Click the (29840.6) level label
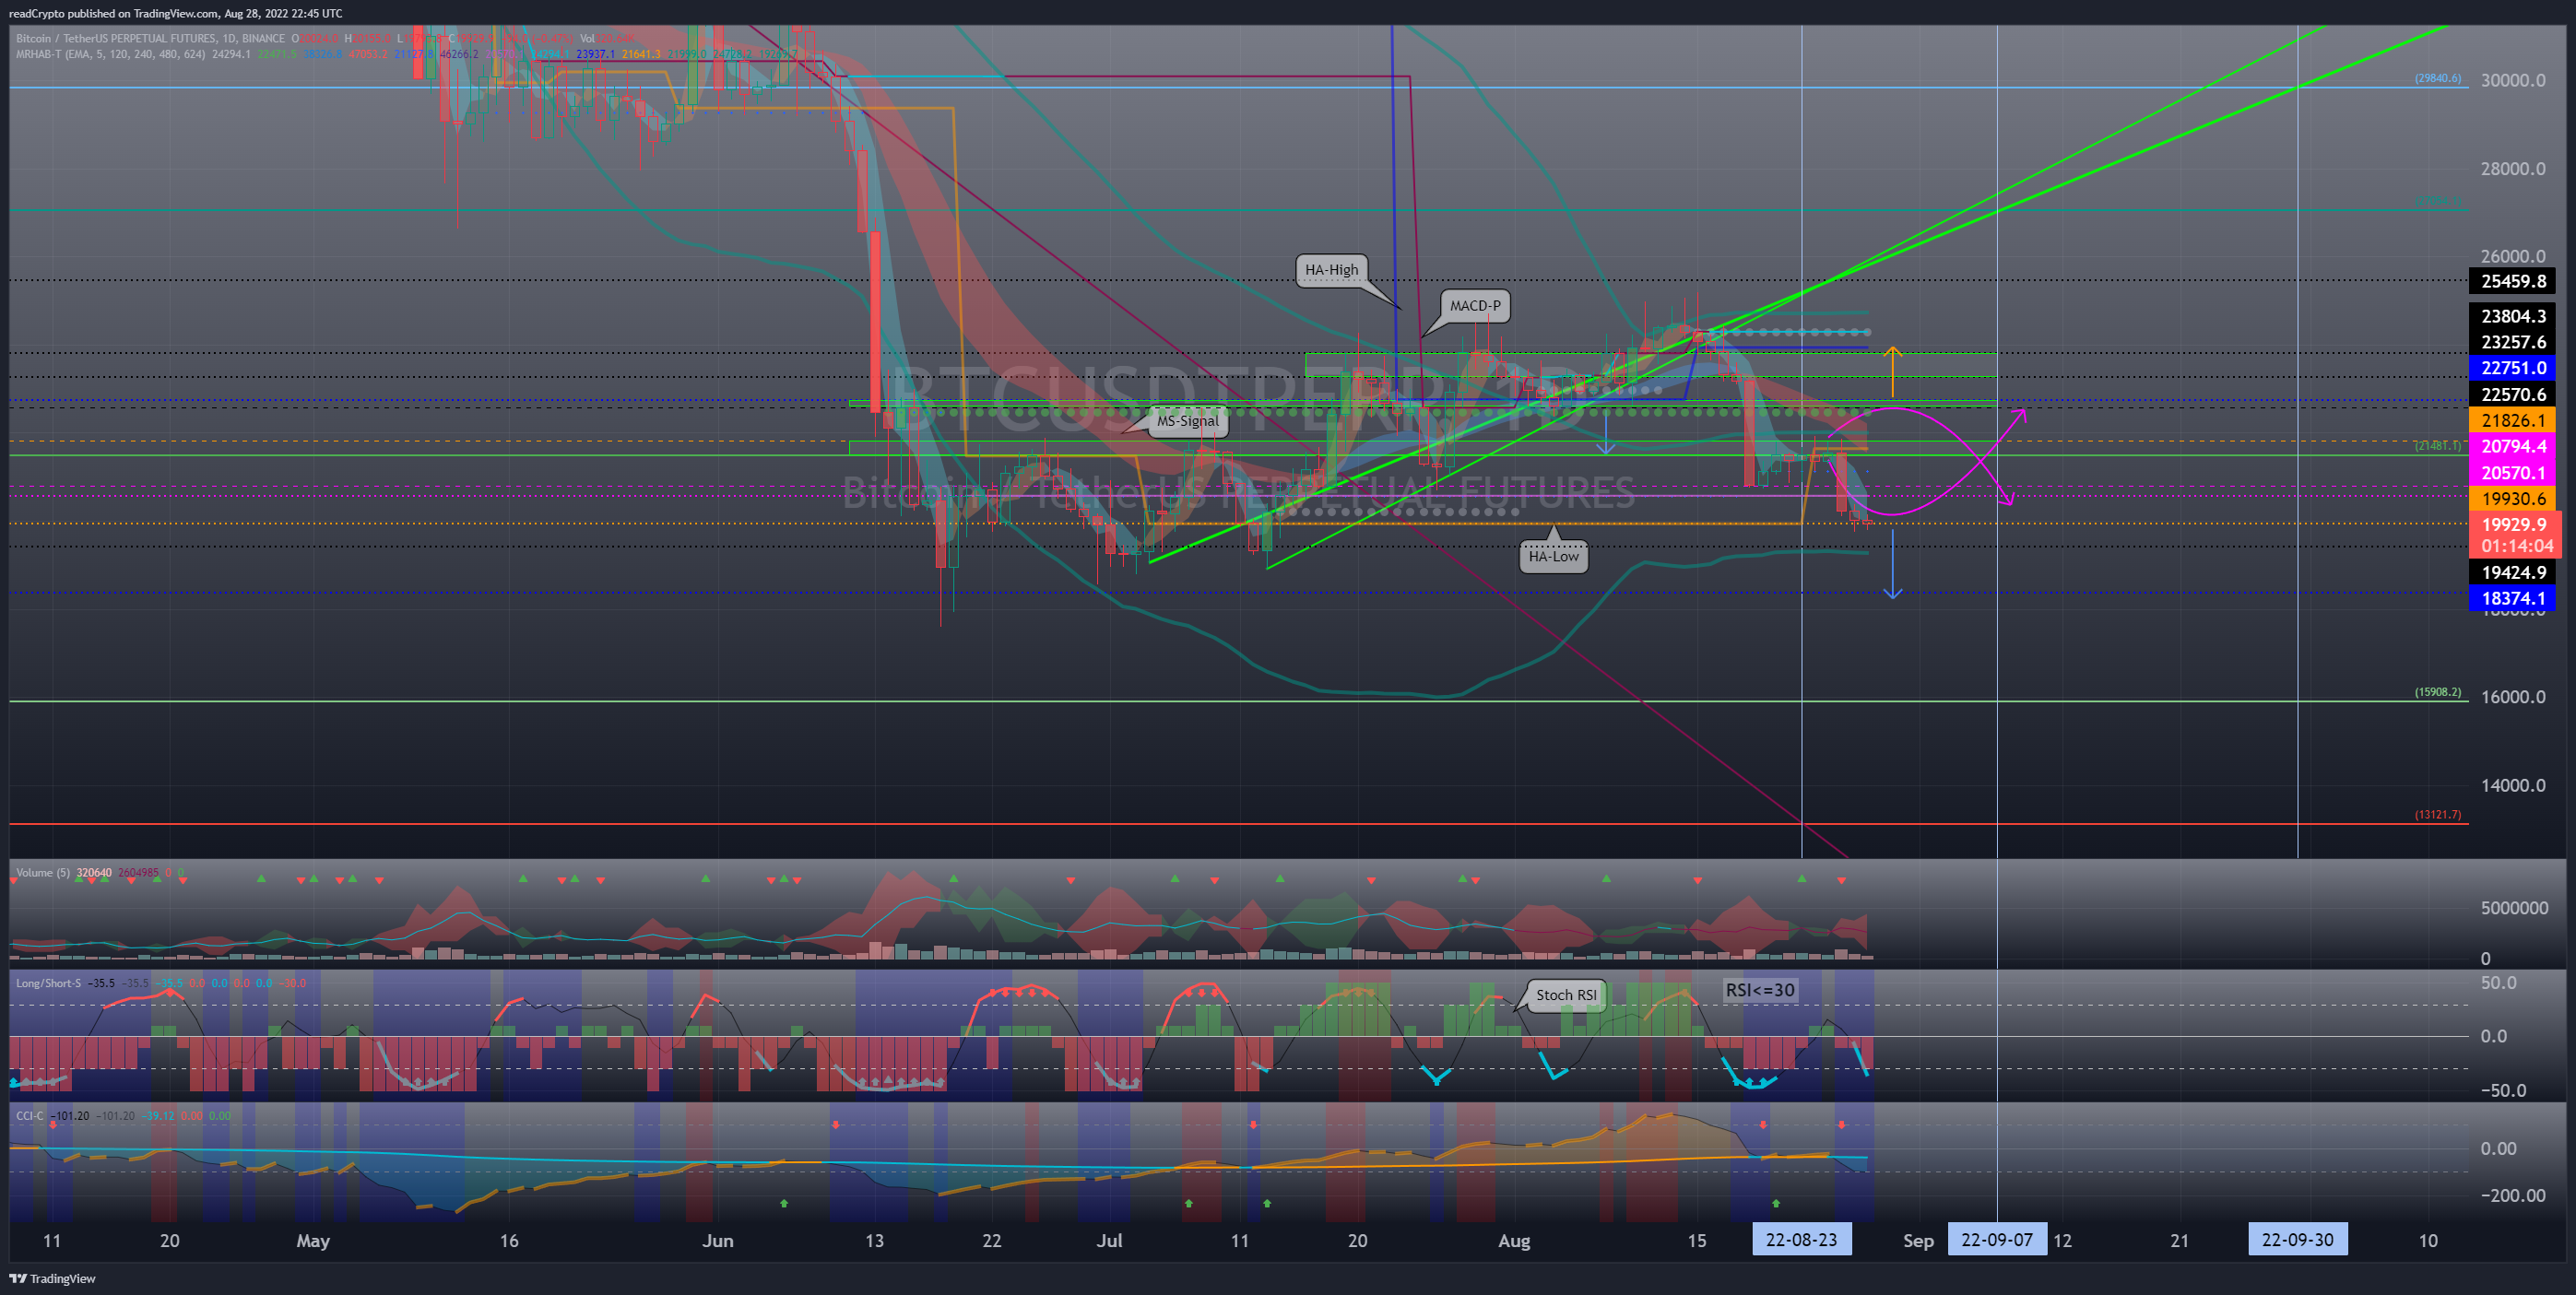The image size is (2576, 1295). pyautogui.click(x=2438, y=78)
